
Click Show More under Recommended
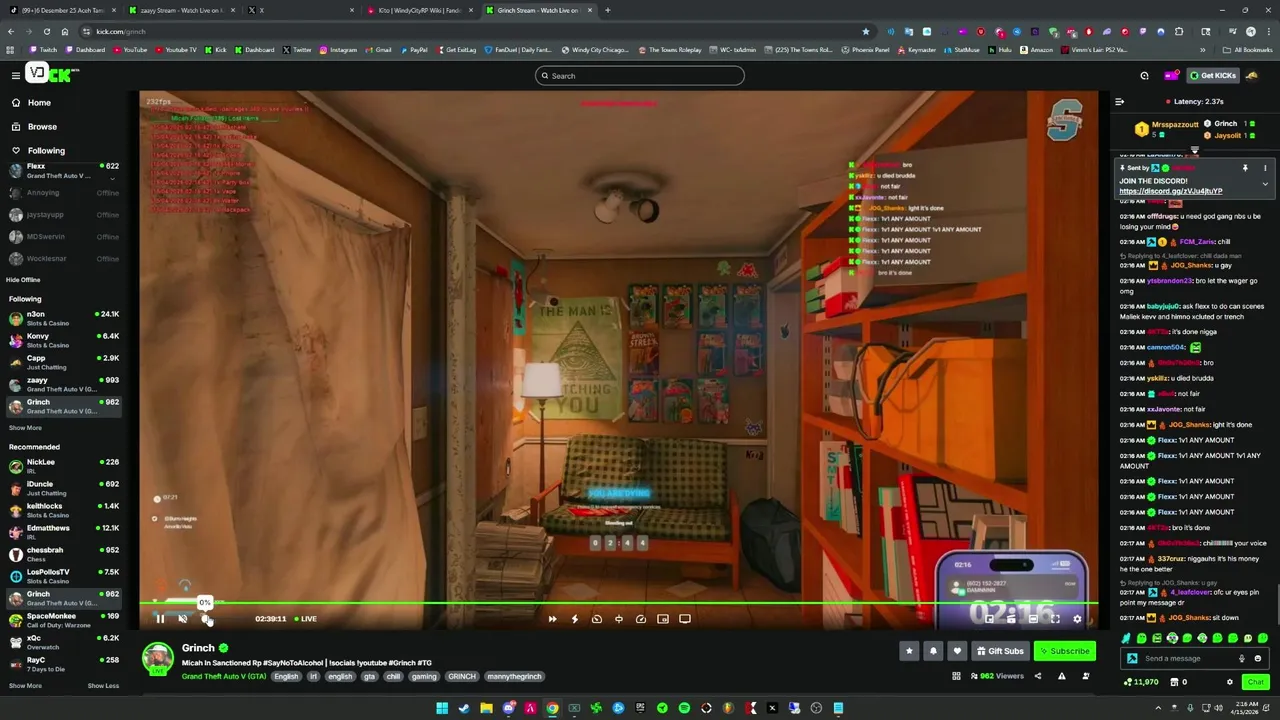click(x=25, y=686)
